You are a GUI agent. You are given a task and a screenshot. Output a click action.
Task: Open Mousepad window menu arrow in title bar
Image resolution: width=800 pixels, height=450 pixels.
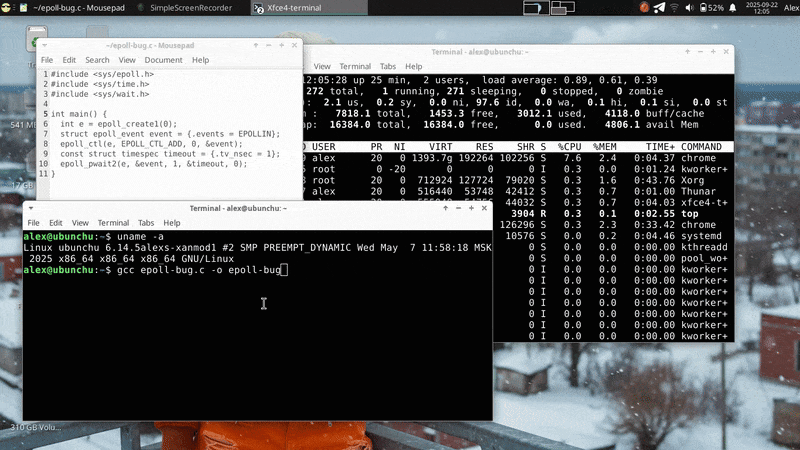[45, 45]
